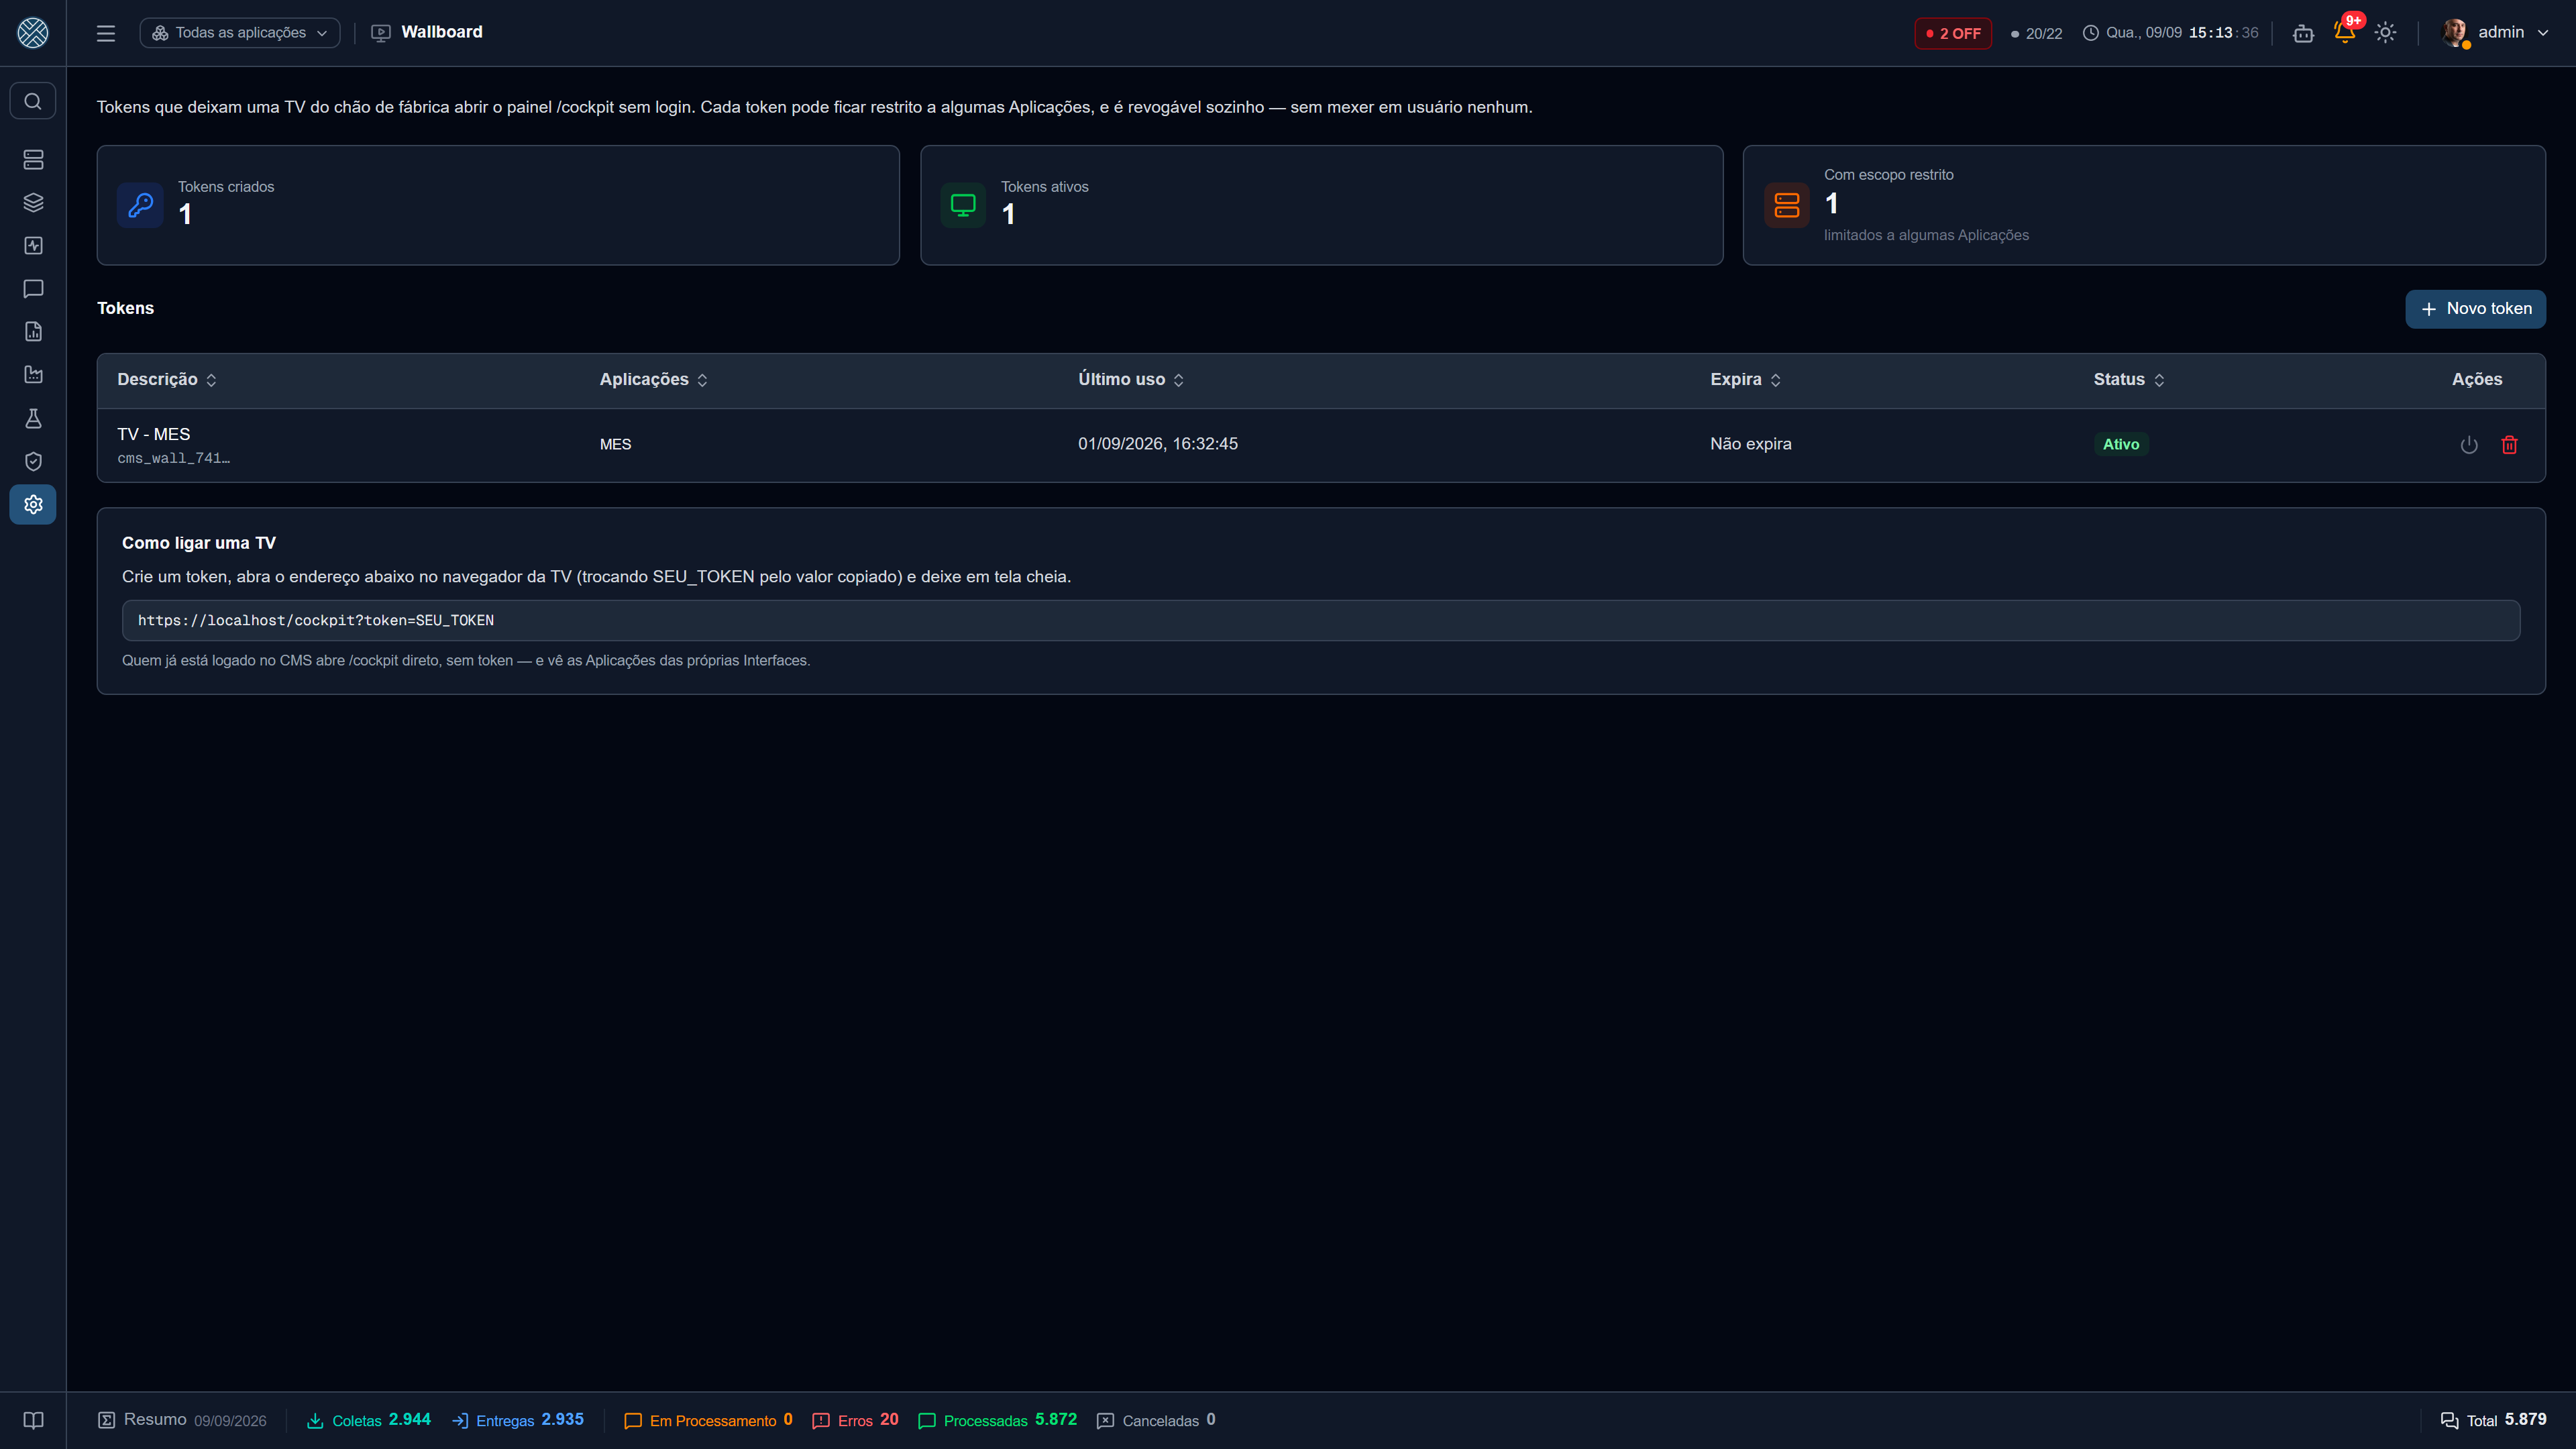This screenshot has height=1449, width=2576.
Task: Sort table by Último uso column
Action: tap(1131, 380)
